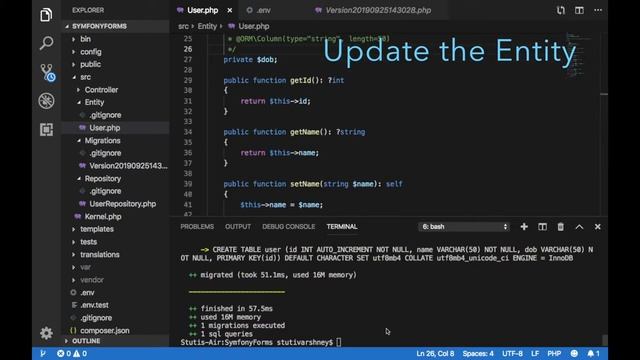The height and width of the screenshot is (360, 640).
Task: Expand the OUTLINE section
Action: point(115,341)
